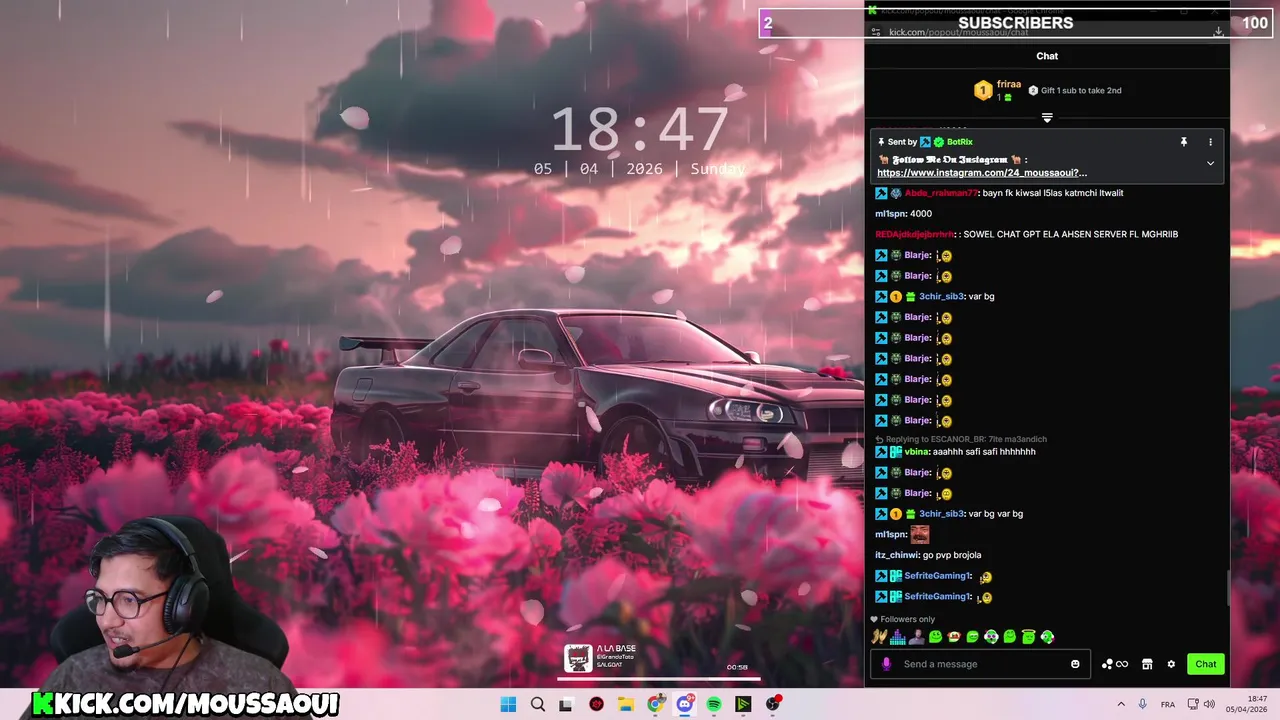The image size is (1280, 720).
Task: Click the kick.com popout chat URL
Action: tap(958, 32)
